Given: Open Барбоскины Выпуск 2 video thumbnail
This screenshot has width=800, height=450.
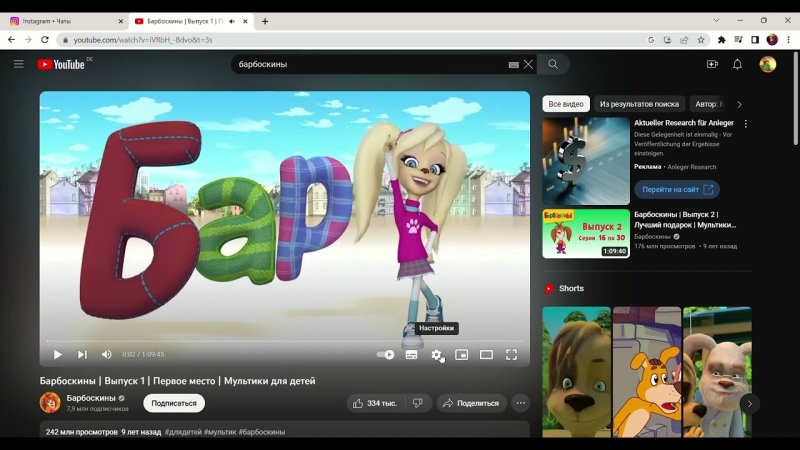Looking at the screenshot, I should (586, 233).
